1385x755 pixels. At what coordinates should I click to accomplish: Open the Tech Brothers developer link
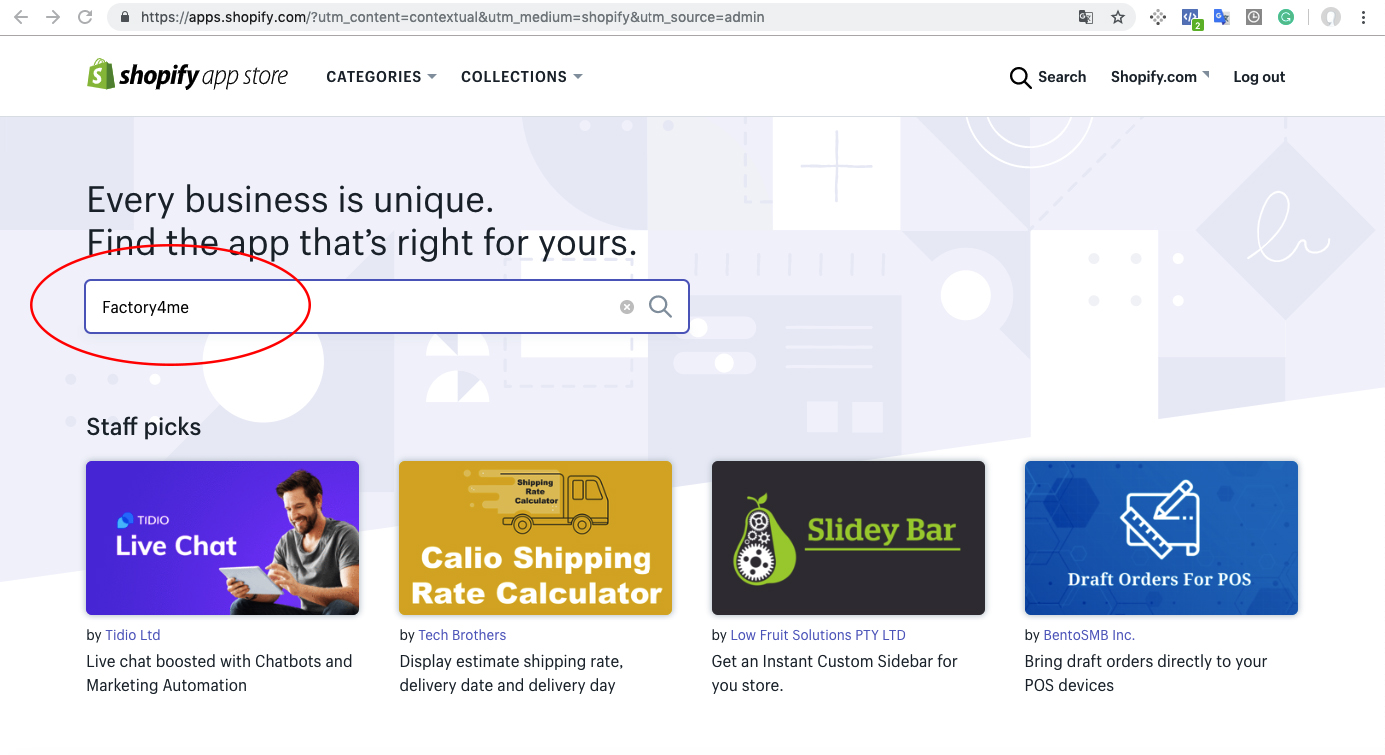[x=462, y=635]
